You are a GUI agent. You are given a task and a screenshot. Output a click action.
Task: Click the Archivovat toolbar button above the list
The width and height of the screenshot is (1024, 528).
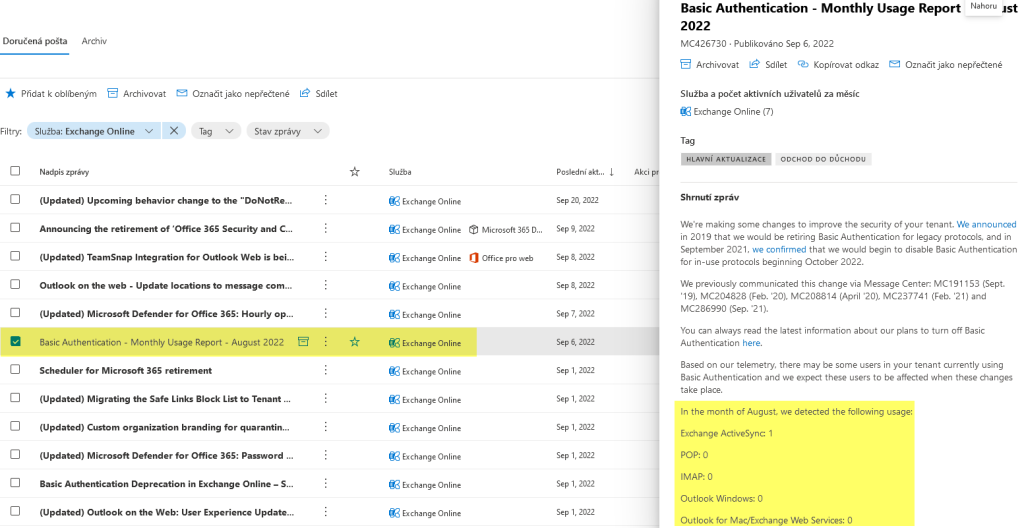(x=136, y=93)
